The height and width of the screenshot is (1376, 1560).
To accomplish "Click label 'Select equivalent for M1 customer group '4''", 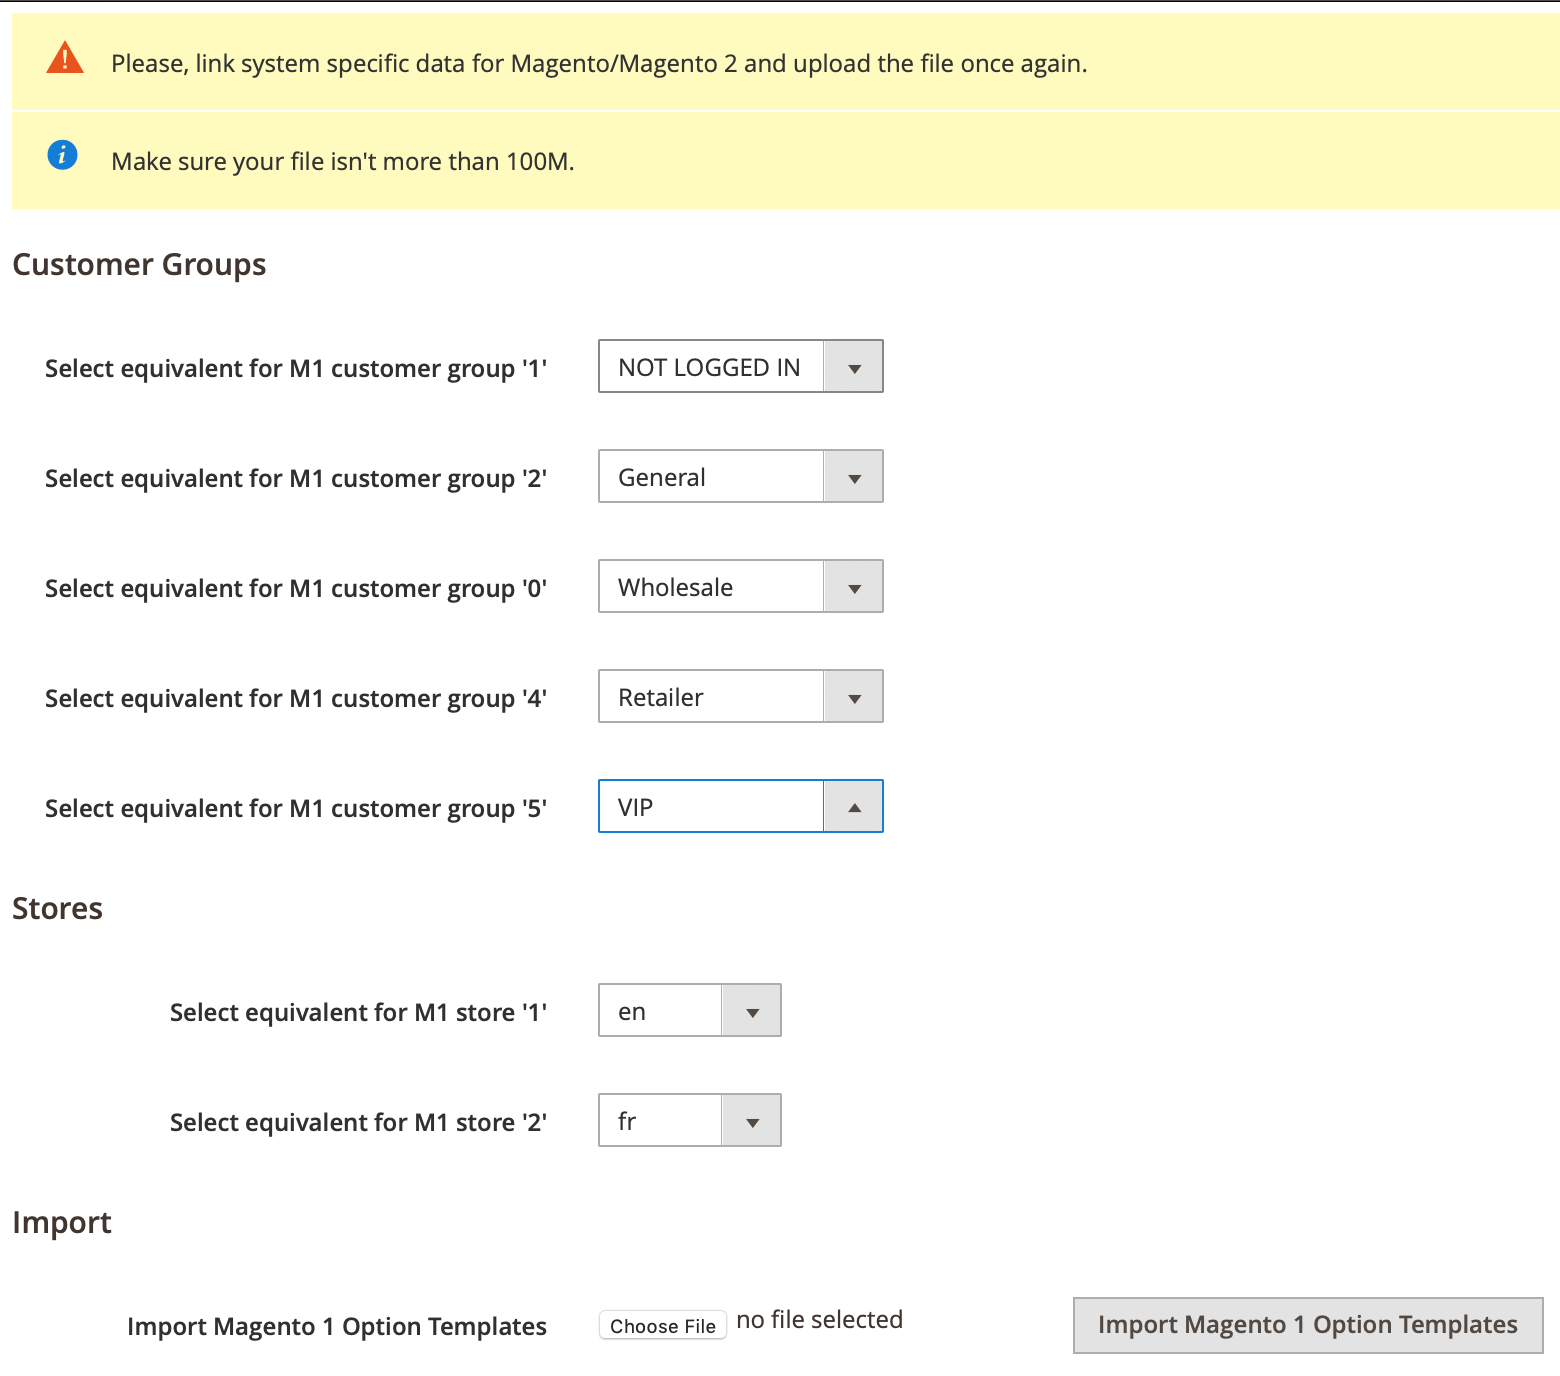I will pyautogui.click(x=296, y=698).
